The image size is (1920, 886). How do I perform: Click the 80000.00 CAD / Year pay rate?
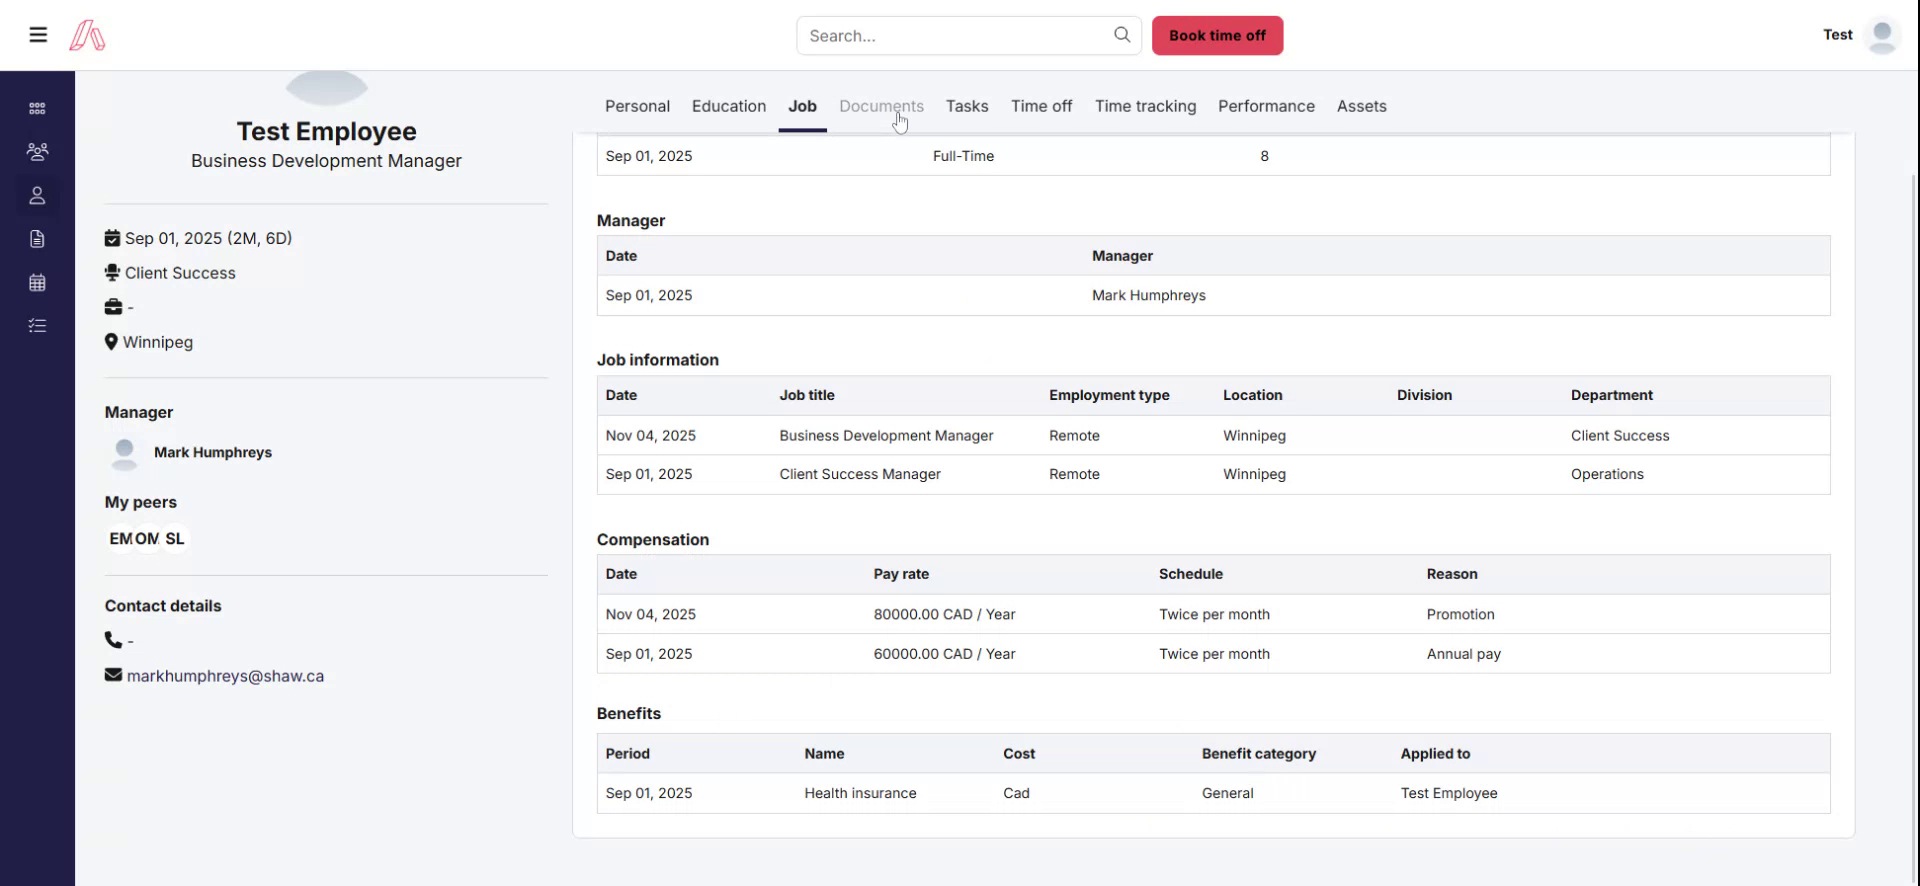tap(944, 615)
